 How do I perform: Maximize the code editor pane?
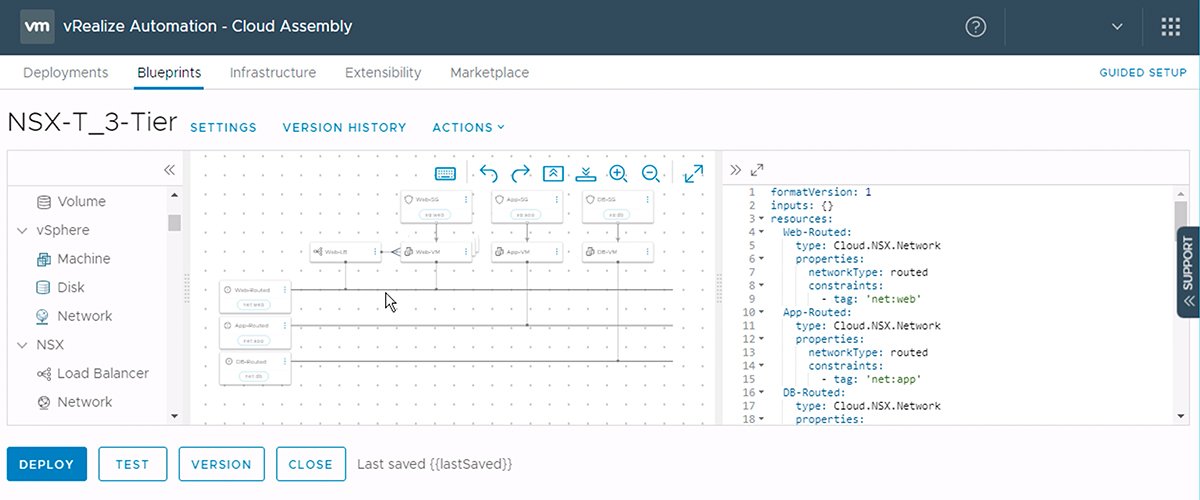pos(757,170)
